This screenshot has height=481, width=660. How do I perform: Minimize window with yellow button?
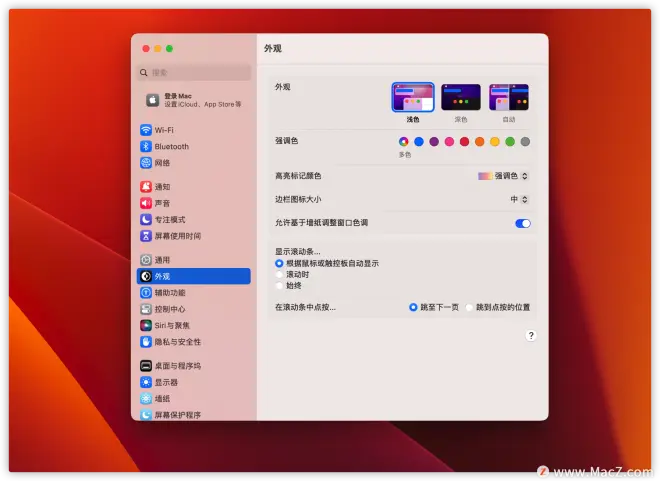pyautogui.click(x=158, y=49)
